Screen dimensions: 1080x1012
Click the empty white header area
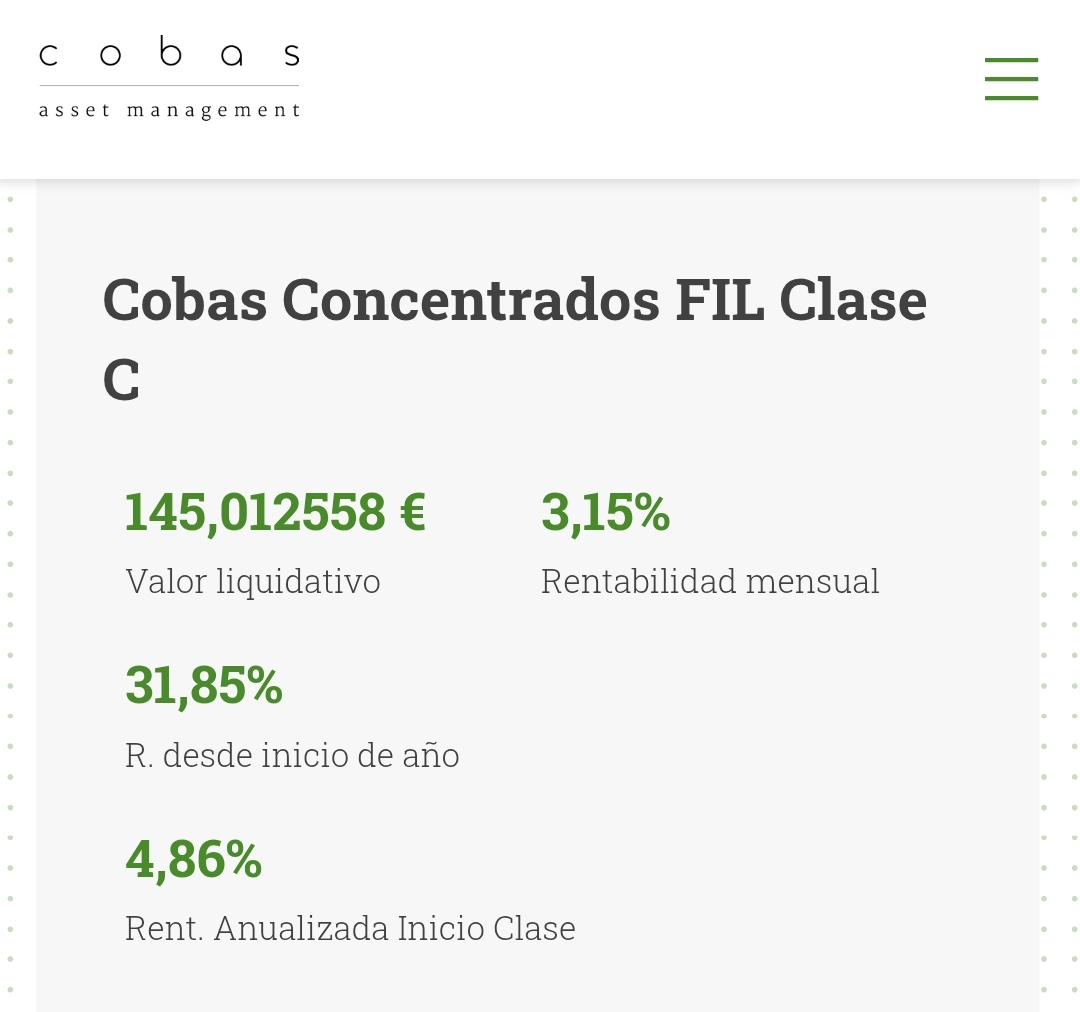click(640, 80)
